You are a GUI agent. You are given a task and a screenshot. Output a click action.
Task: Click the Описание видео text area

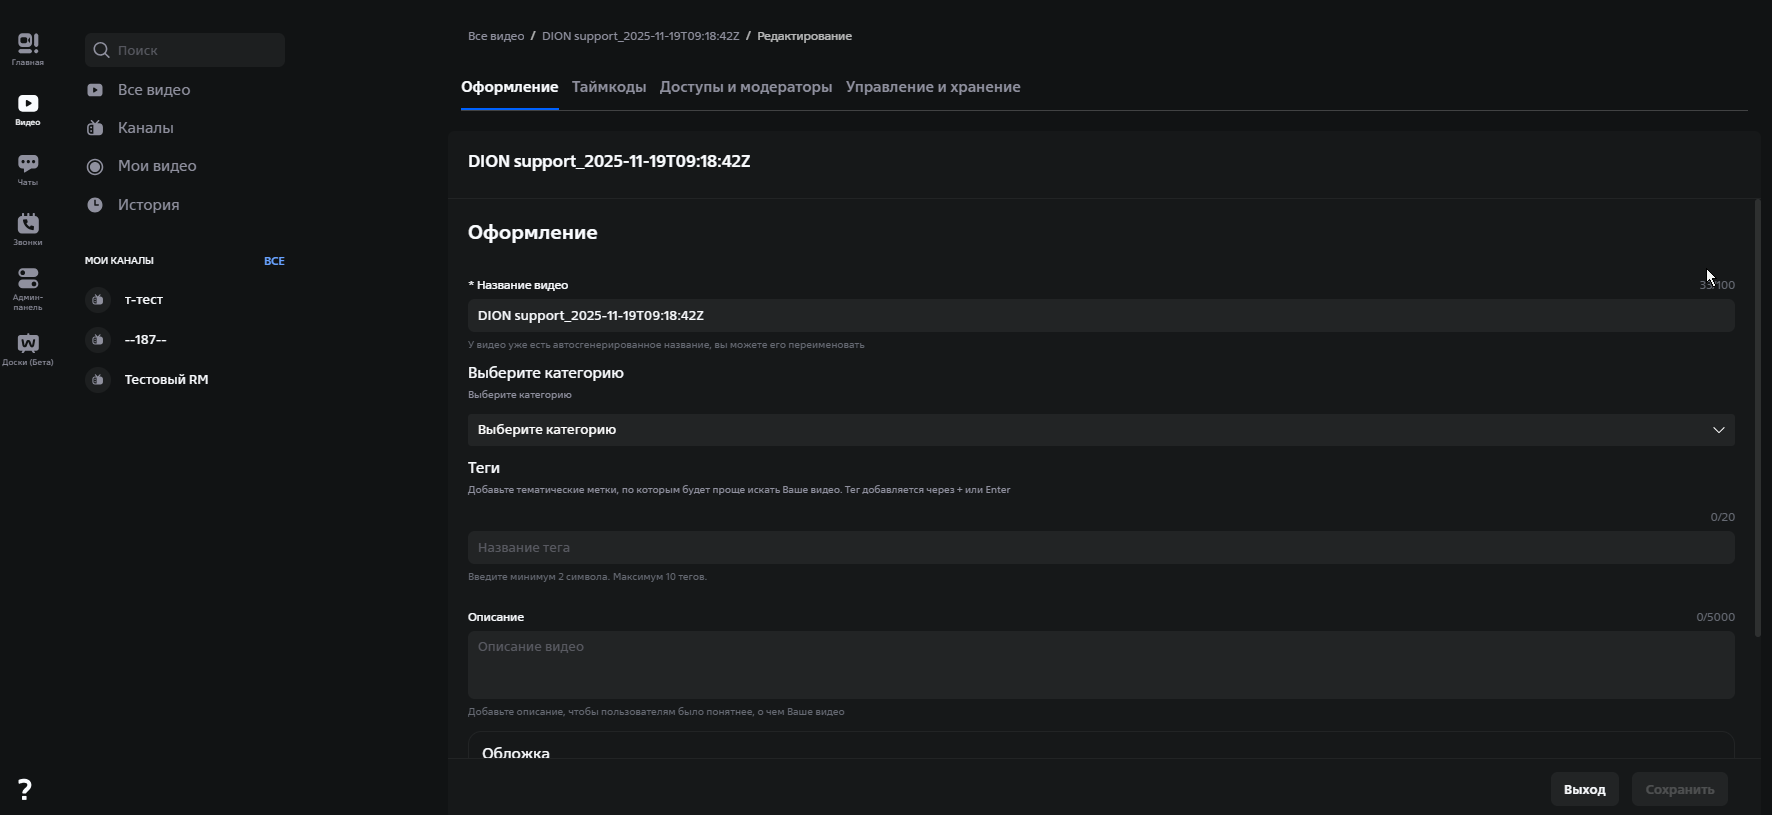click(x=1100, y=664)
